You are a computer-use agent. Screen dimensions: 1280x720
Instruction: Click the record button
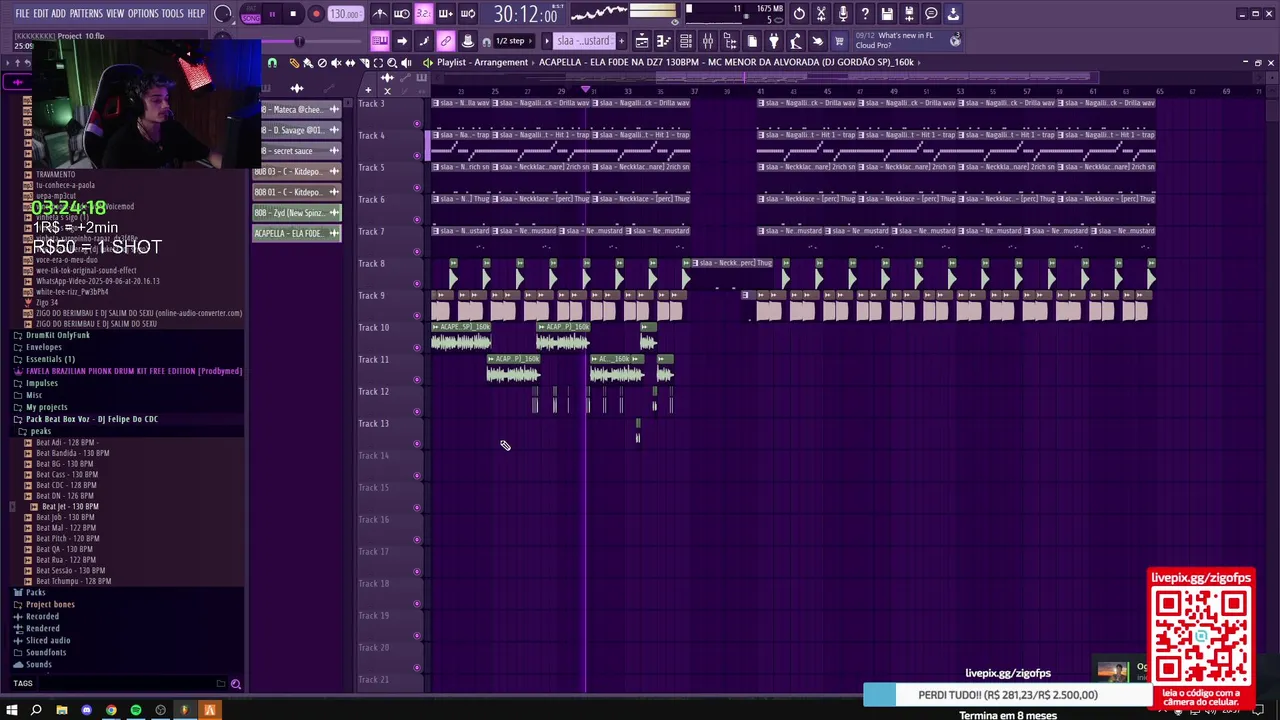[x=316, y=14]
